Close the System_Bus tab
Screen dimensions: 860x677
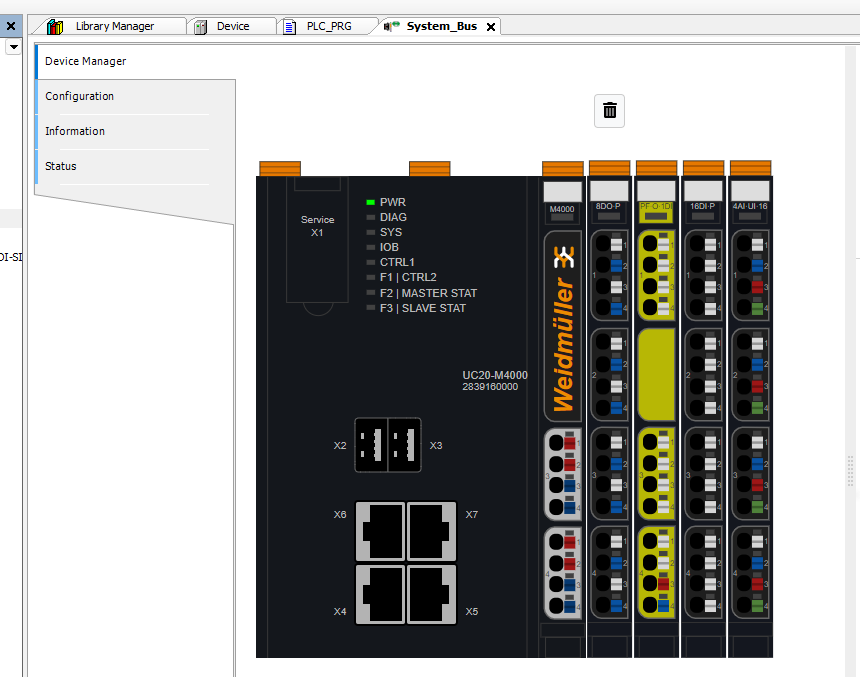[x=491, y=27]
